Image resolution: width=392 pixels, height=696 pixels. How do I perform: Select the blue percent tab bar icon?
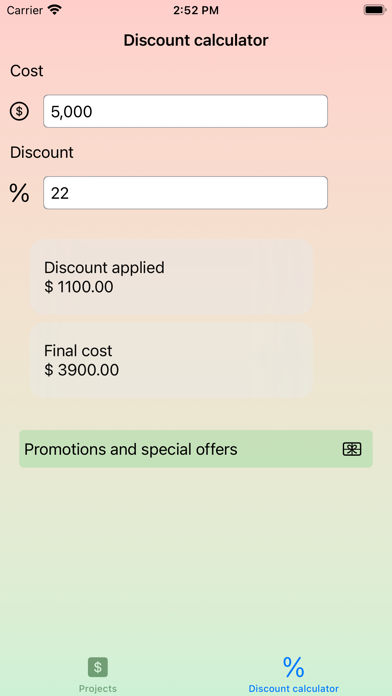(293, 667)
